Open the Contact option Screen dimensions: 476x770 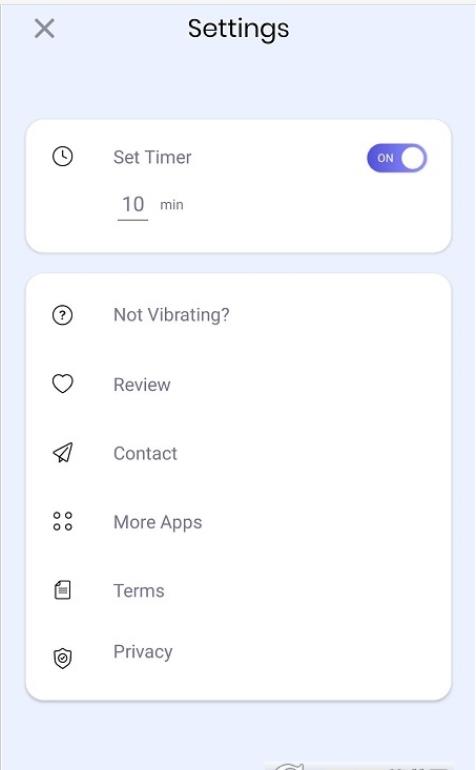pyautogui.click(x=238, y=453)
